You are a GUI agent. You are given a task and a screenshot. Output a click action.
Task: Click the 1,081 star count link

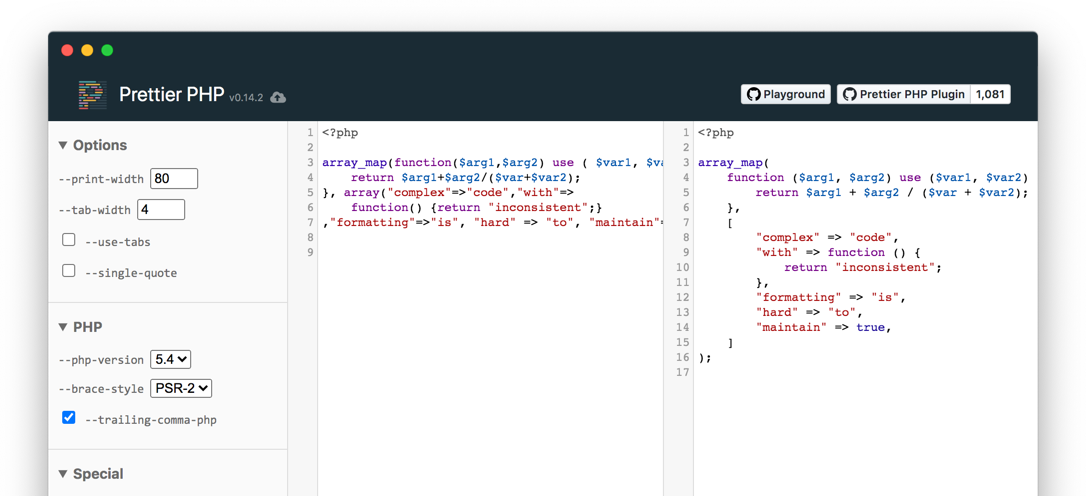(x=990, y=95)
